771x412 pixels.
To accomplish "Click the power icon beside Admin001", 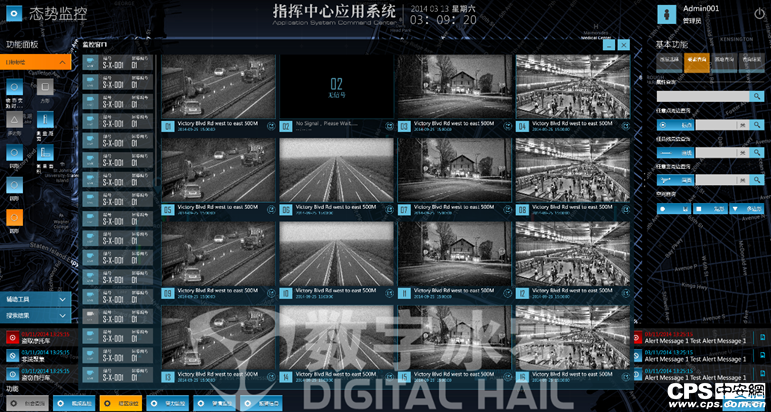I will 759,13.
